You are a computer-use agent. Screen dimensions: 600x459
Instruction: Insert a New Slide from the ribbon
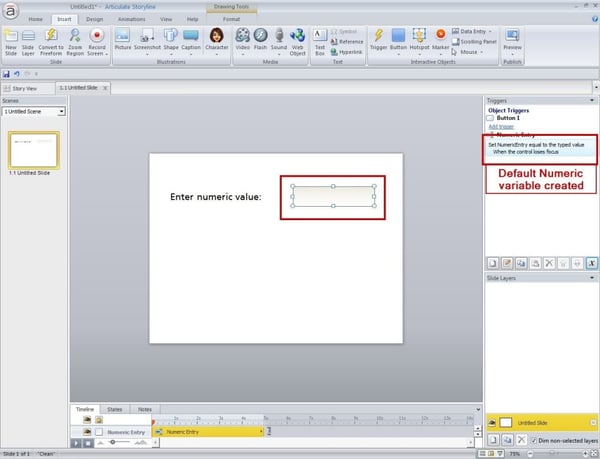11,42
